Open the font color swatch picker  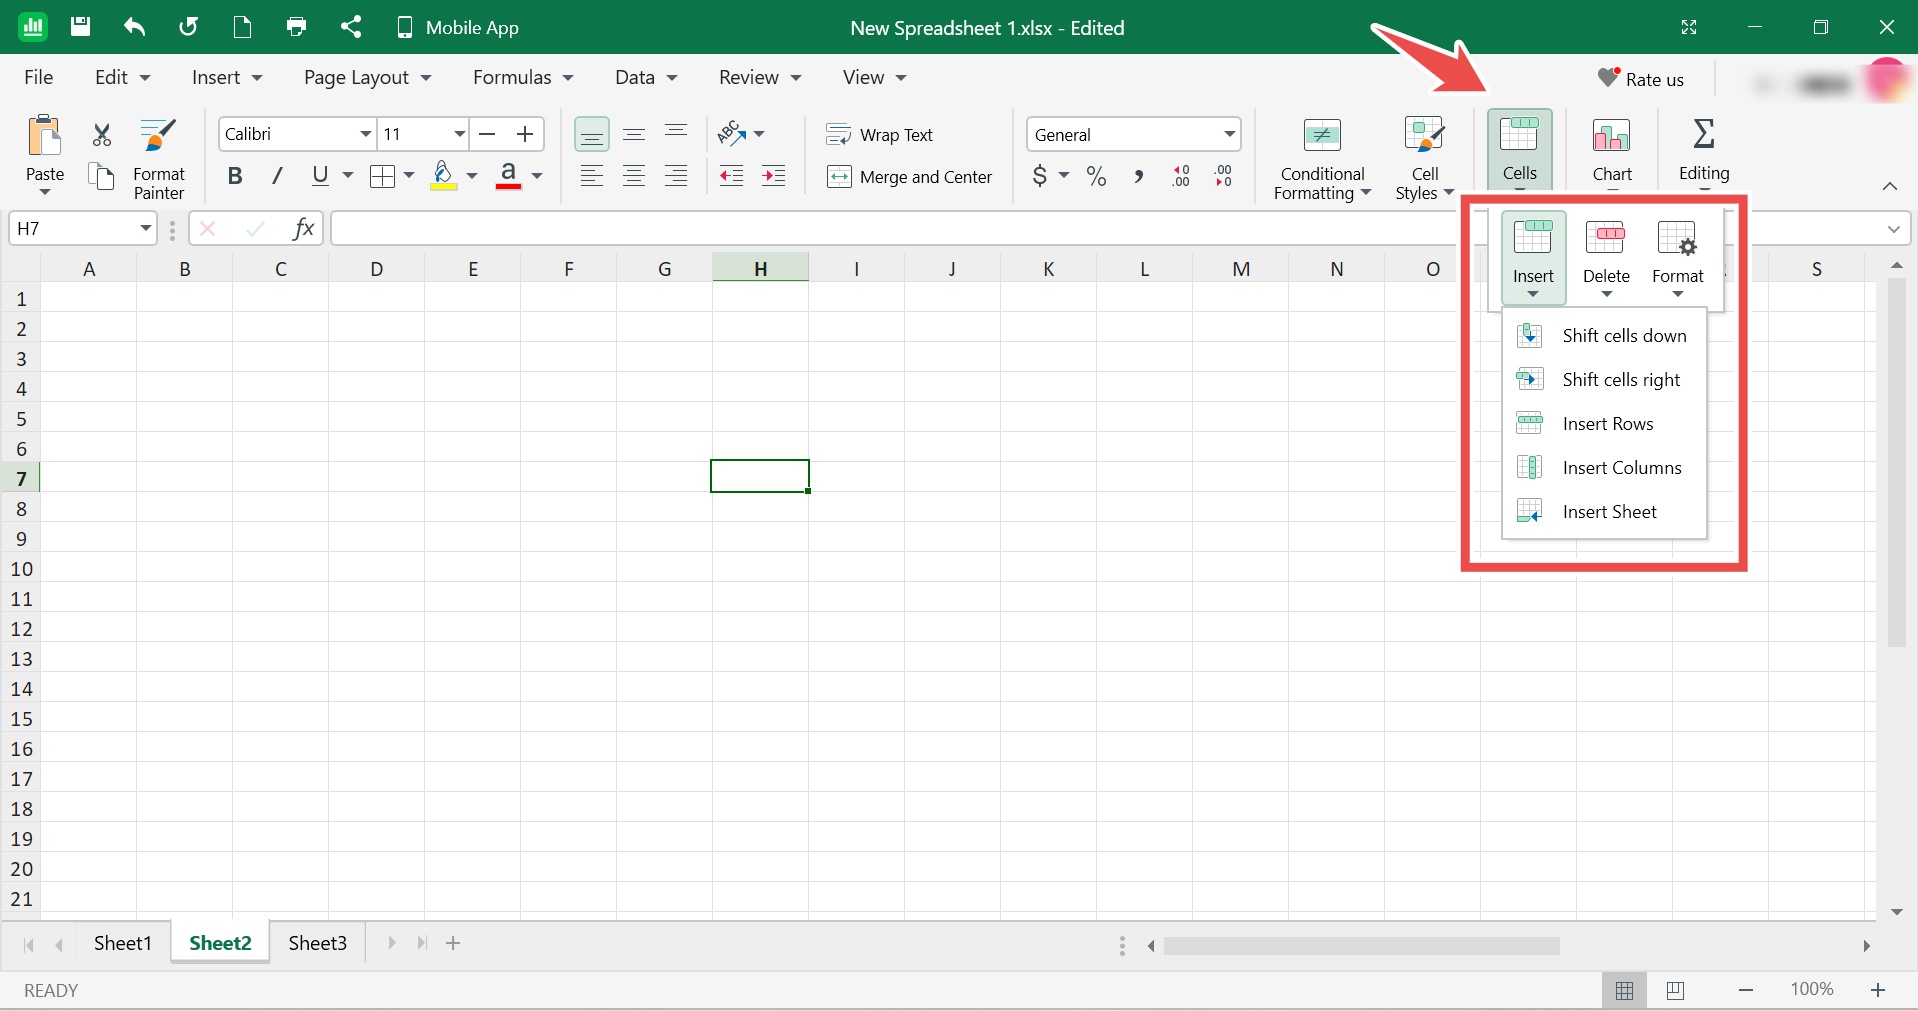point(537,176)
